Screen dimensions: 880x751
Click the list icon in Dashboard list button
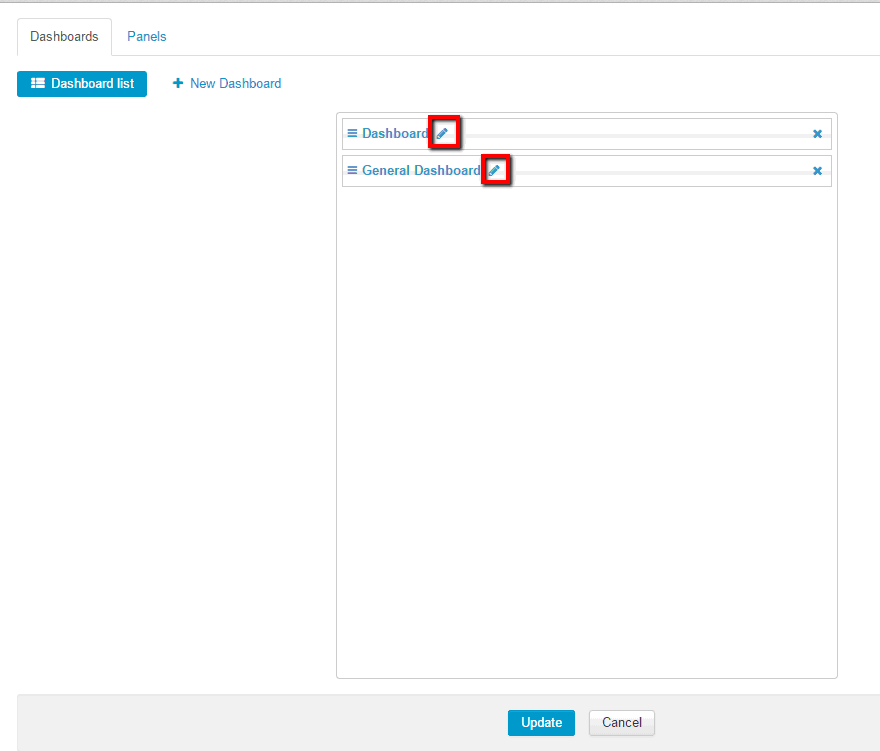point(38,84)
